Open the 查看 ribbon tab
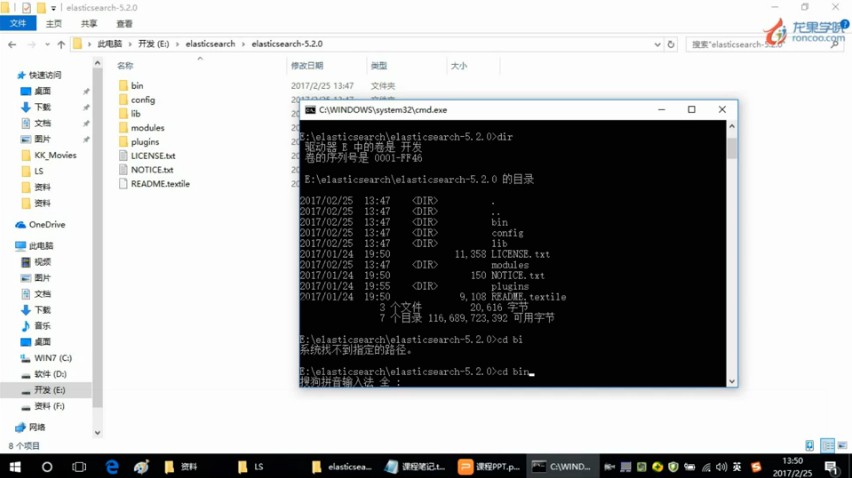The height and width of the screenshot is (478, 852). [124, 23]
